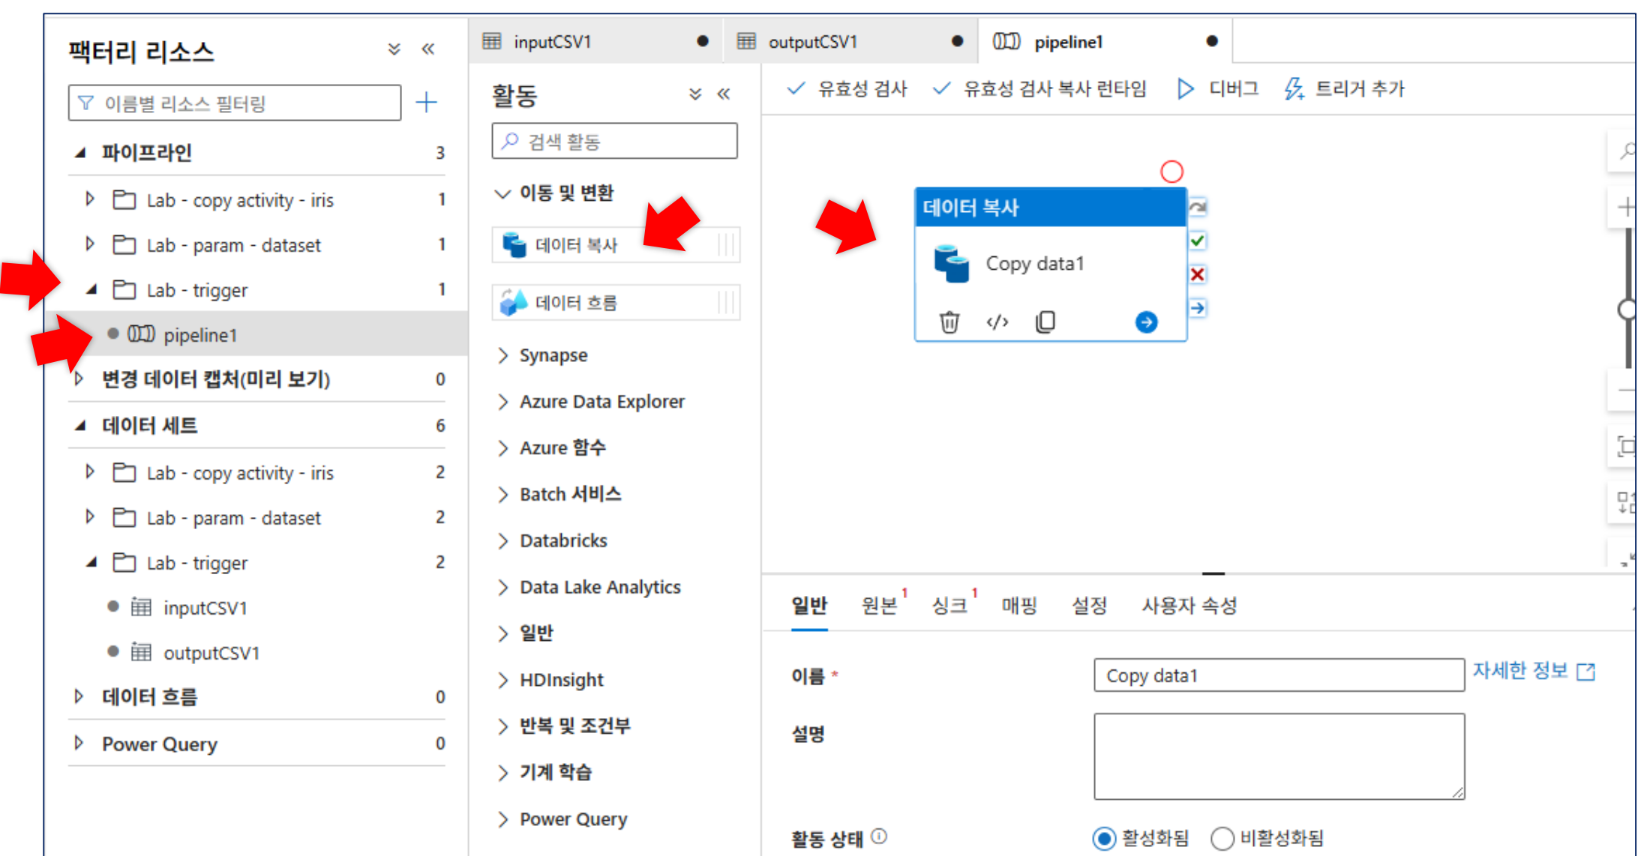Click the 트리거 추가 button
The image size is (1647, 856).
(x=1344, y=89)
